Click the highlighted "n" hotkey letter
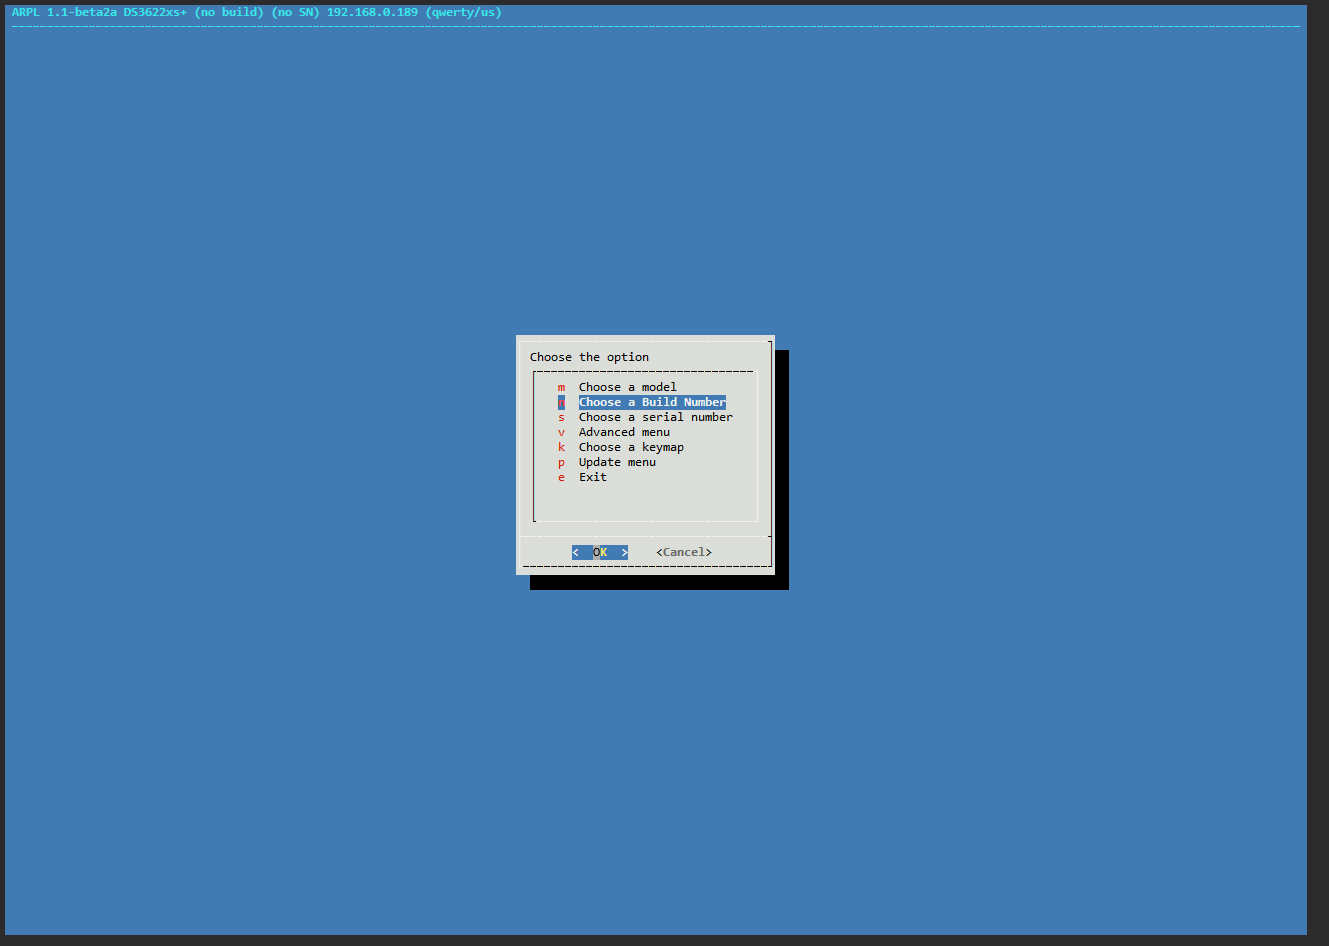1329x946 pixels. [x=561, y=402]
